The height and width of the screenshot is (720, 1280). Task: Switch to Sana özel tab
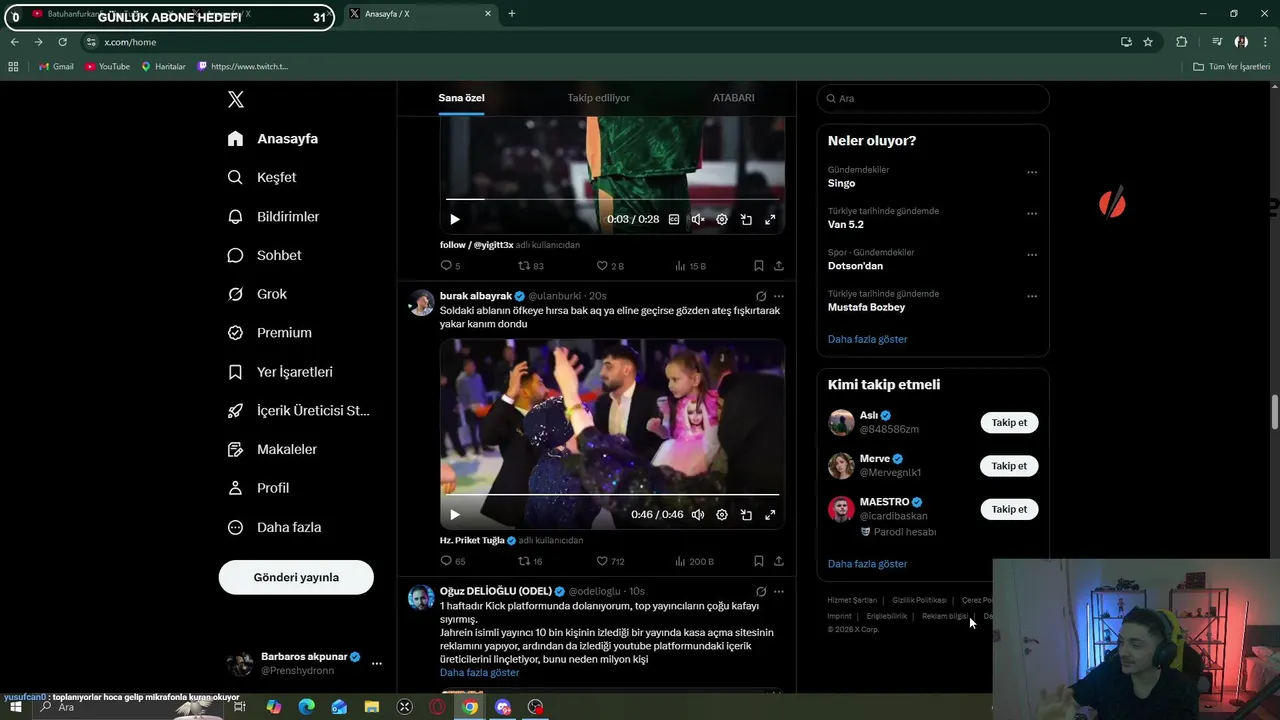tap(461, 98)
